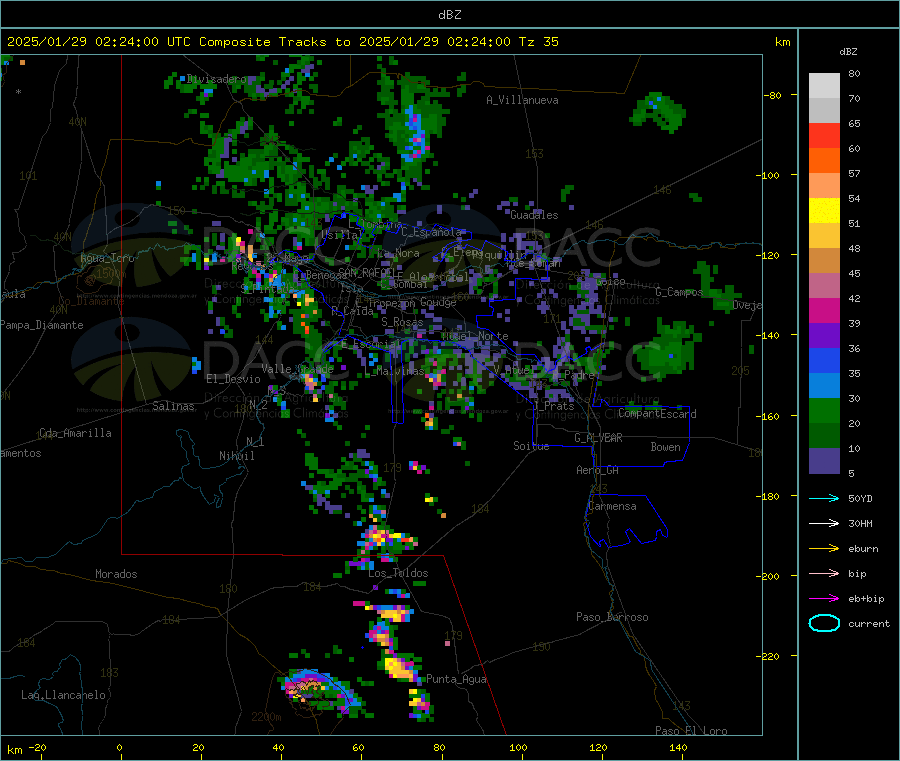Click the 'El_Desvio' place label
Viewport: 900px width, 761px height.
[233, 379]
